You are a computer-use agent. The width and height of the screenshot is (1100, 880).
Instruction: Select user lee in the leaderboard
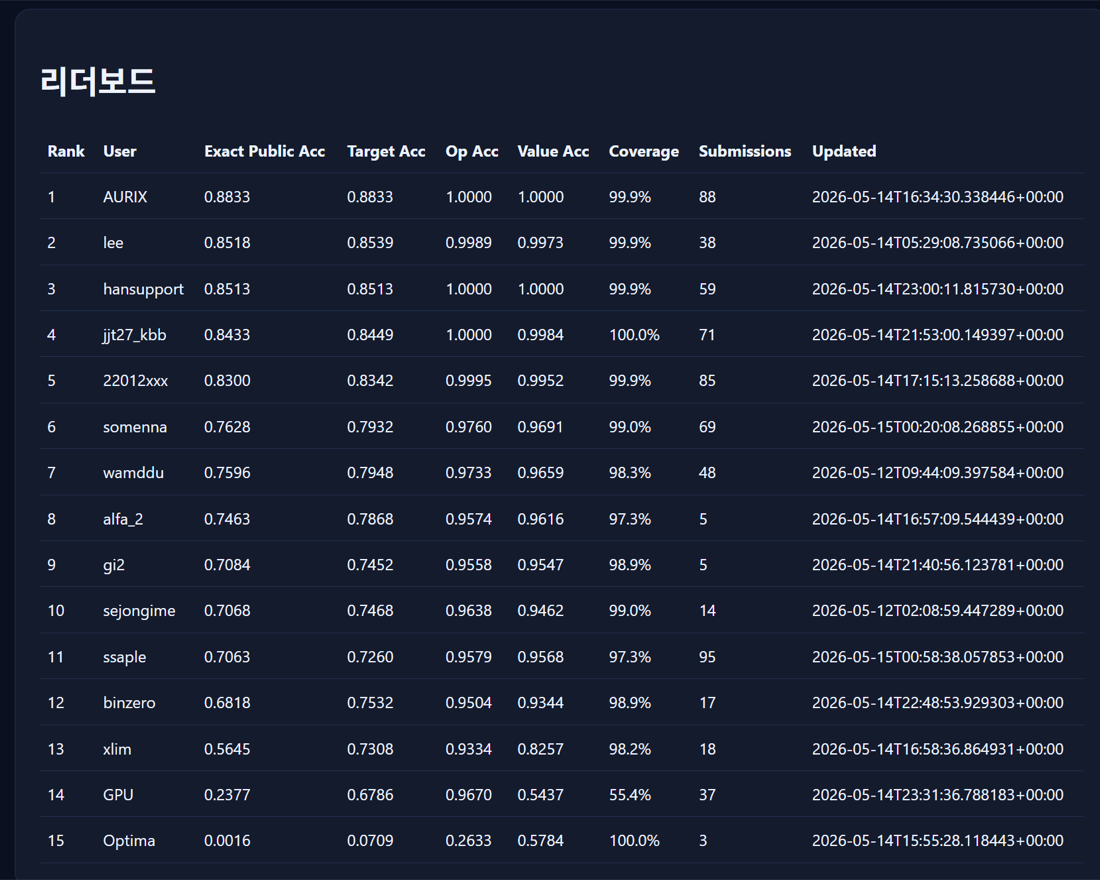pos(113,243)
